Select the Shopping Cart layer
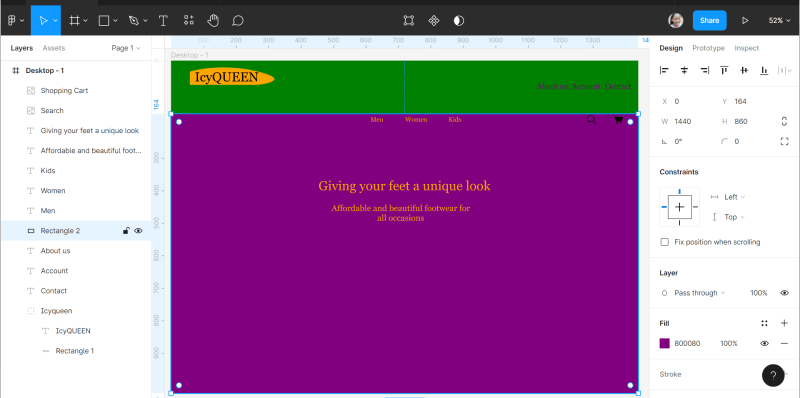This screenshot has height=398, width=800. (x=76, y=90)
